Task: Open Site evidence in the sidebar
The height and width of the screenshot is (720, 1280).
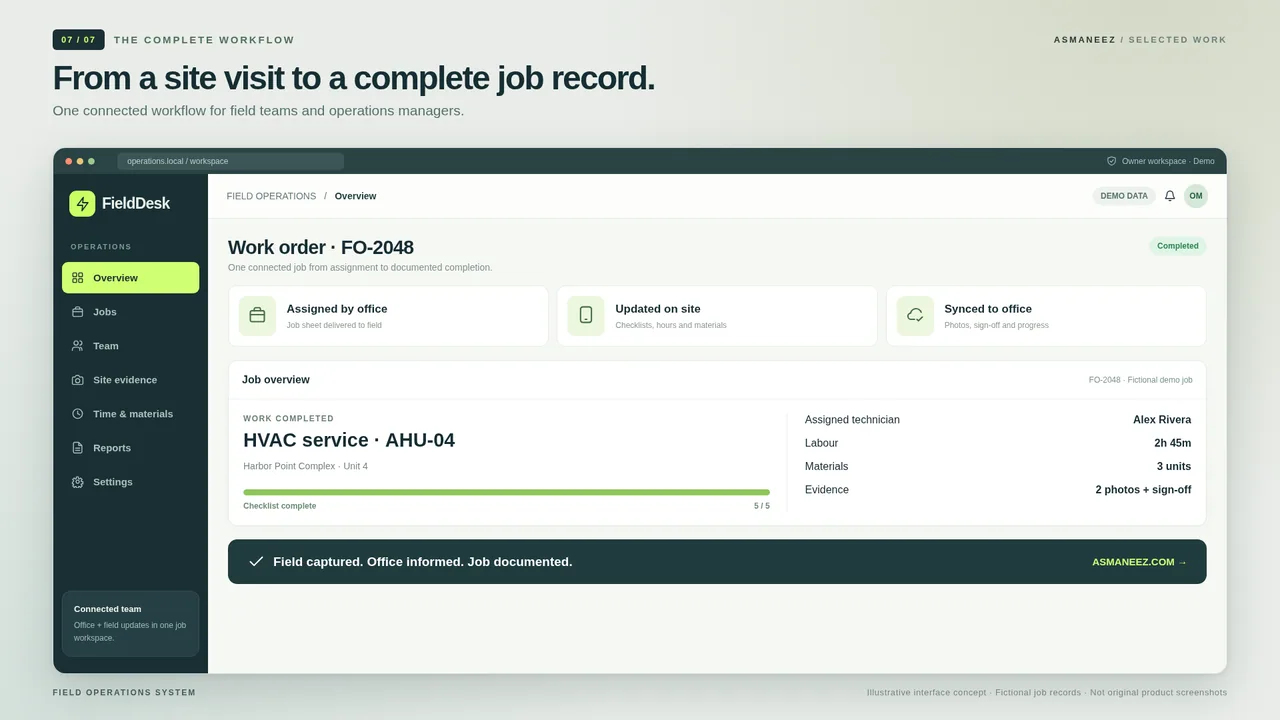Action: tap(130, 380)
